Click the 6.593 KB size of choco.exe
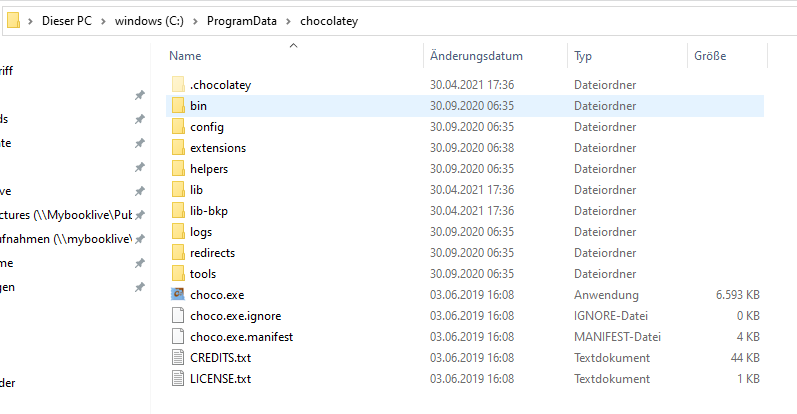797x414 pixels. click(x=738, y=294)
